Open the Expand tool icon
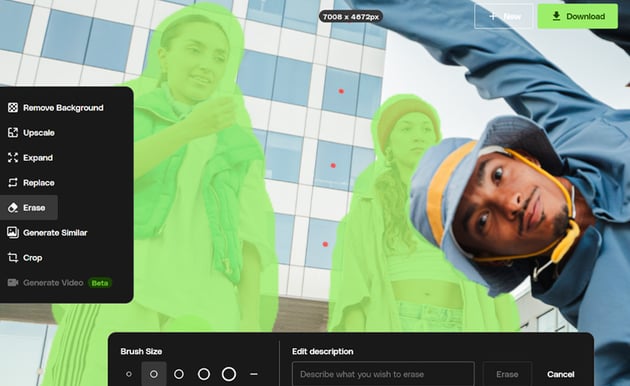Viewport: 630px width, 386px height. click(13, 157)
